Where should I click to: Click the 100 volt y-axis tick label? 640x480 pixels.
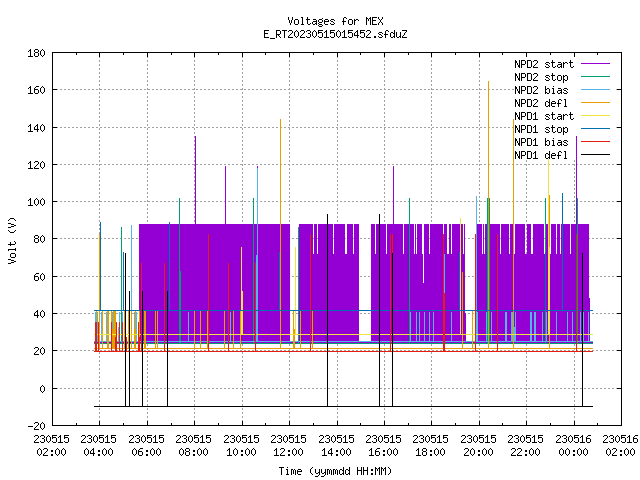pyautogui.click(x=36, y=202)
